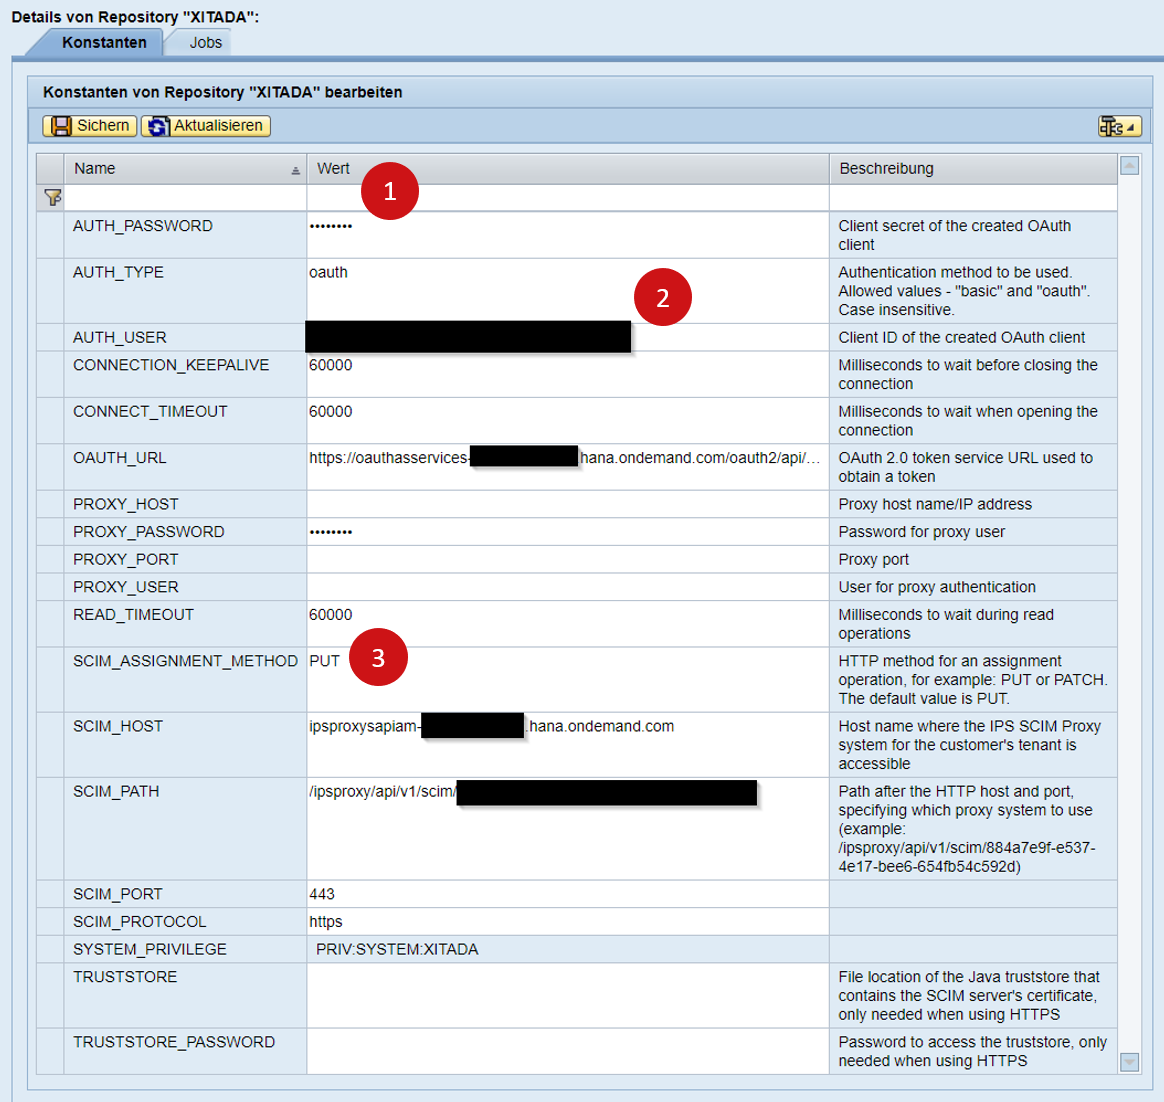Click the Aktualisieren refresh button
The image size is (1164, 1102).
(206, 125)
